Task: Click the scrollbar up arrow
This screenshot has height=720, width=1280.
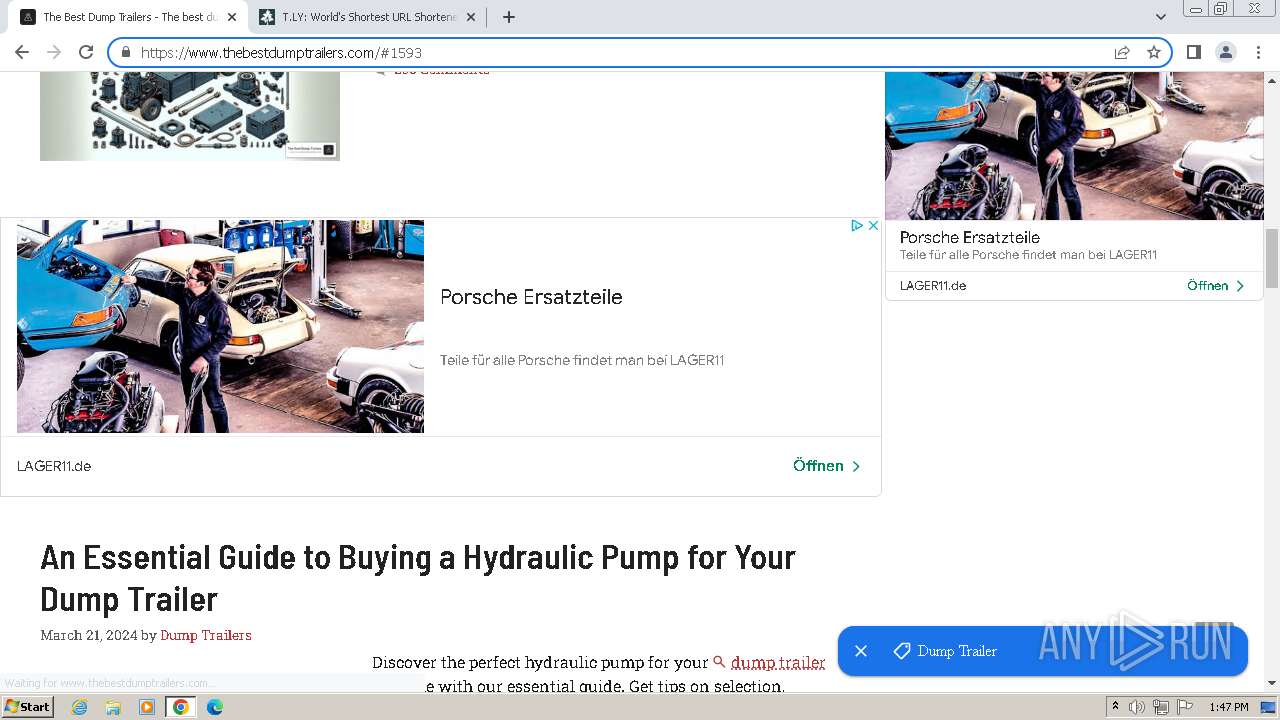Action: (1272, 79)
